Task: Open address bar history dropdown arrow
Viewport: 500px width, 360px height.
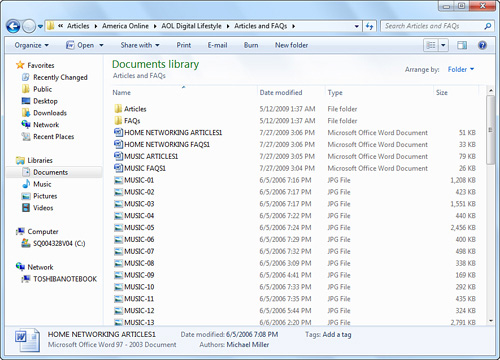Action: click(357, 26)
